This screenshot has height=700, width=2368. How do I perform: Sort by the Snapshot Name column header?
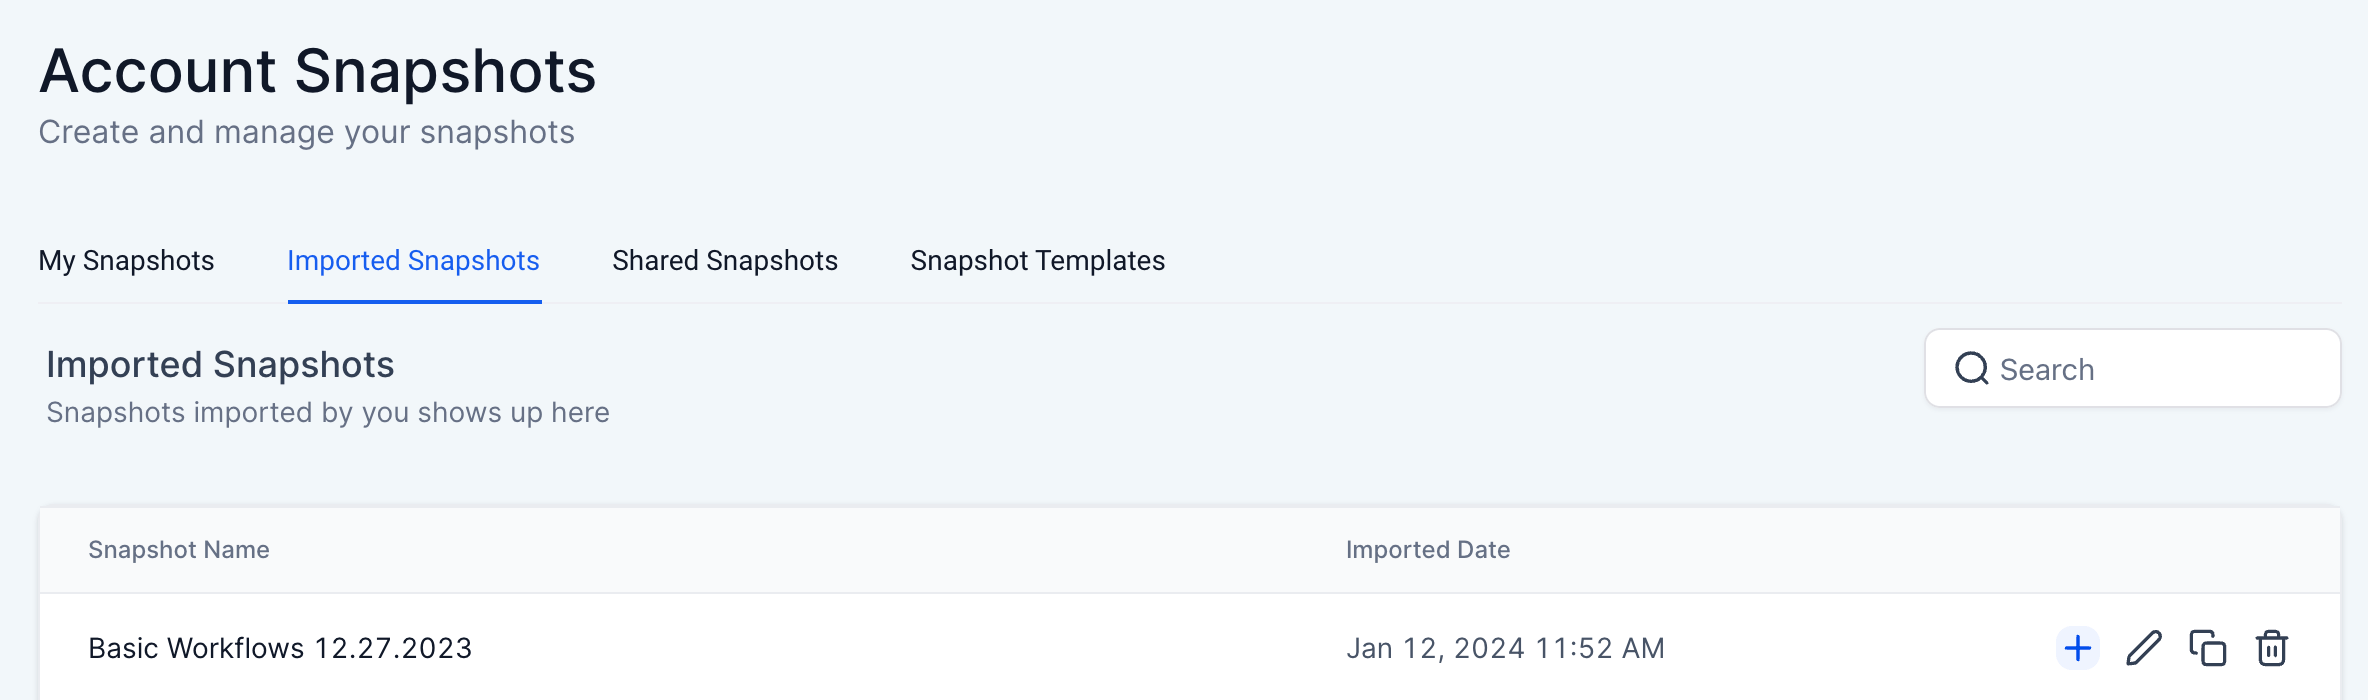pyautogui.click(x=179, y=550)
